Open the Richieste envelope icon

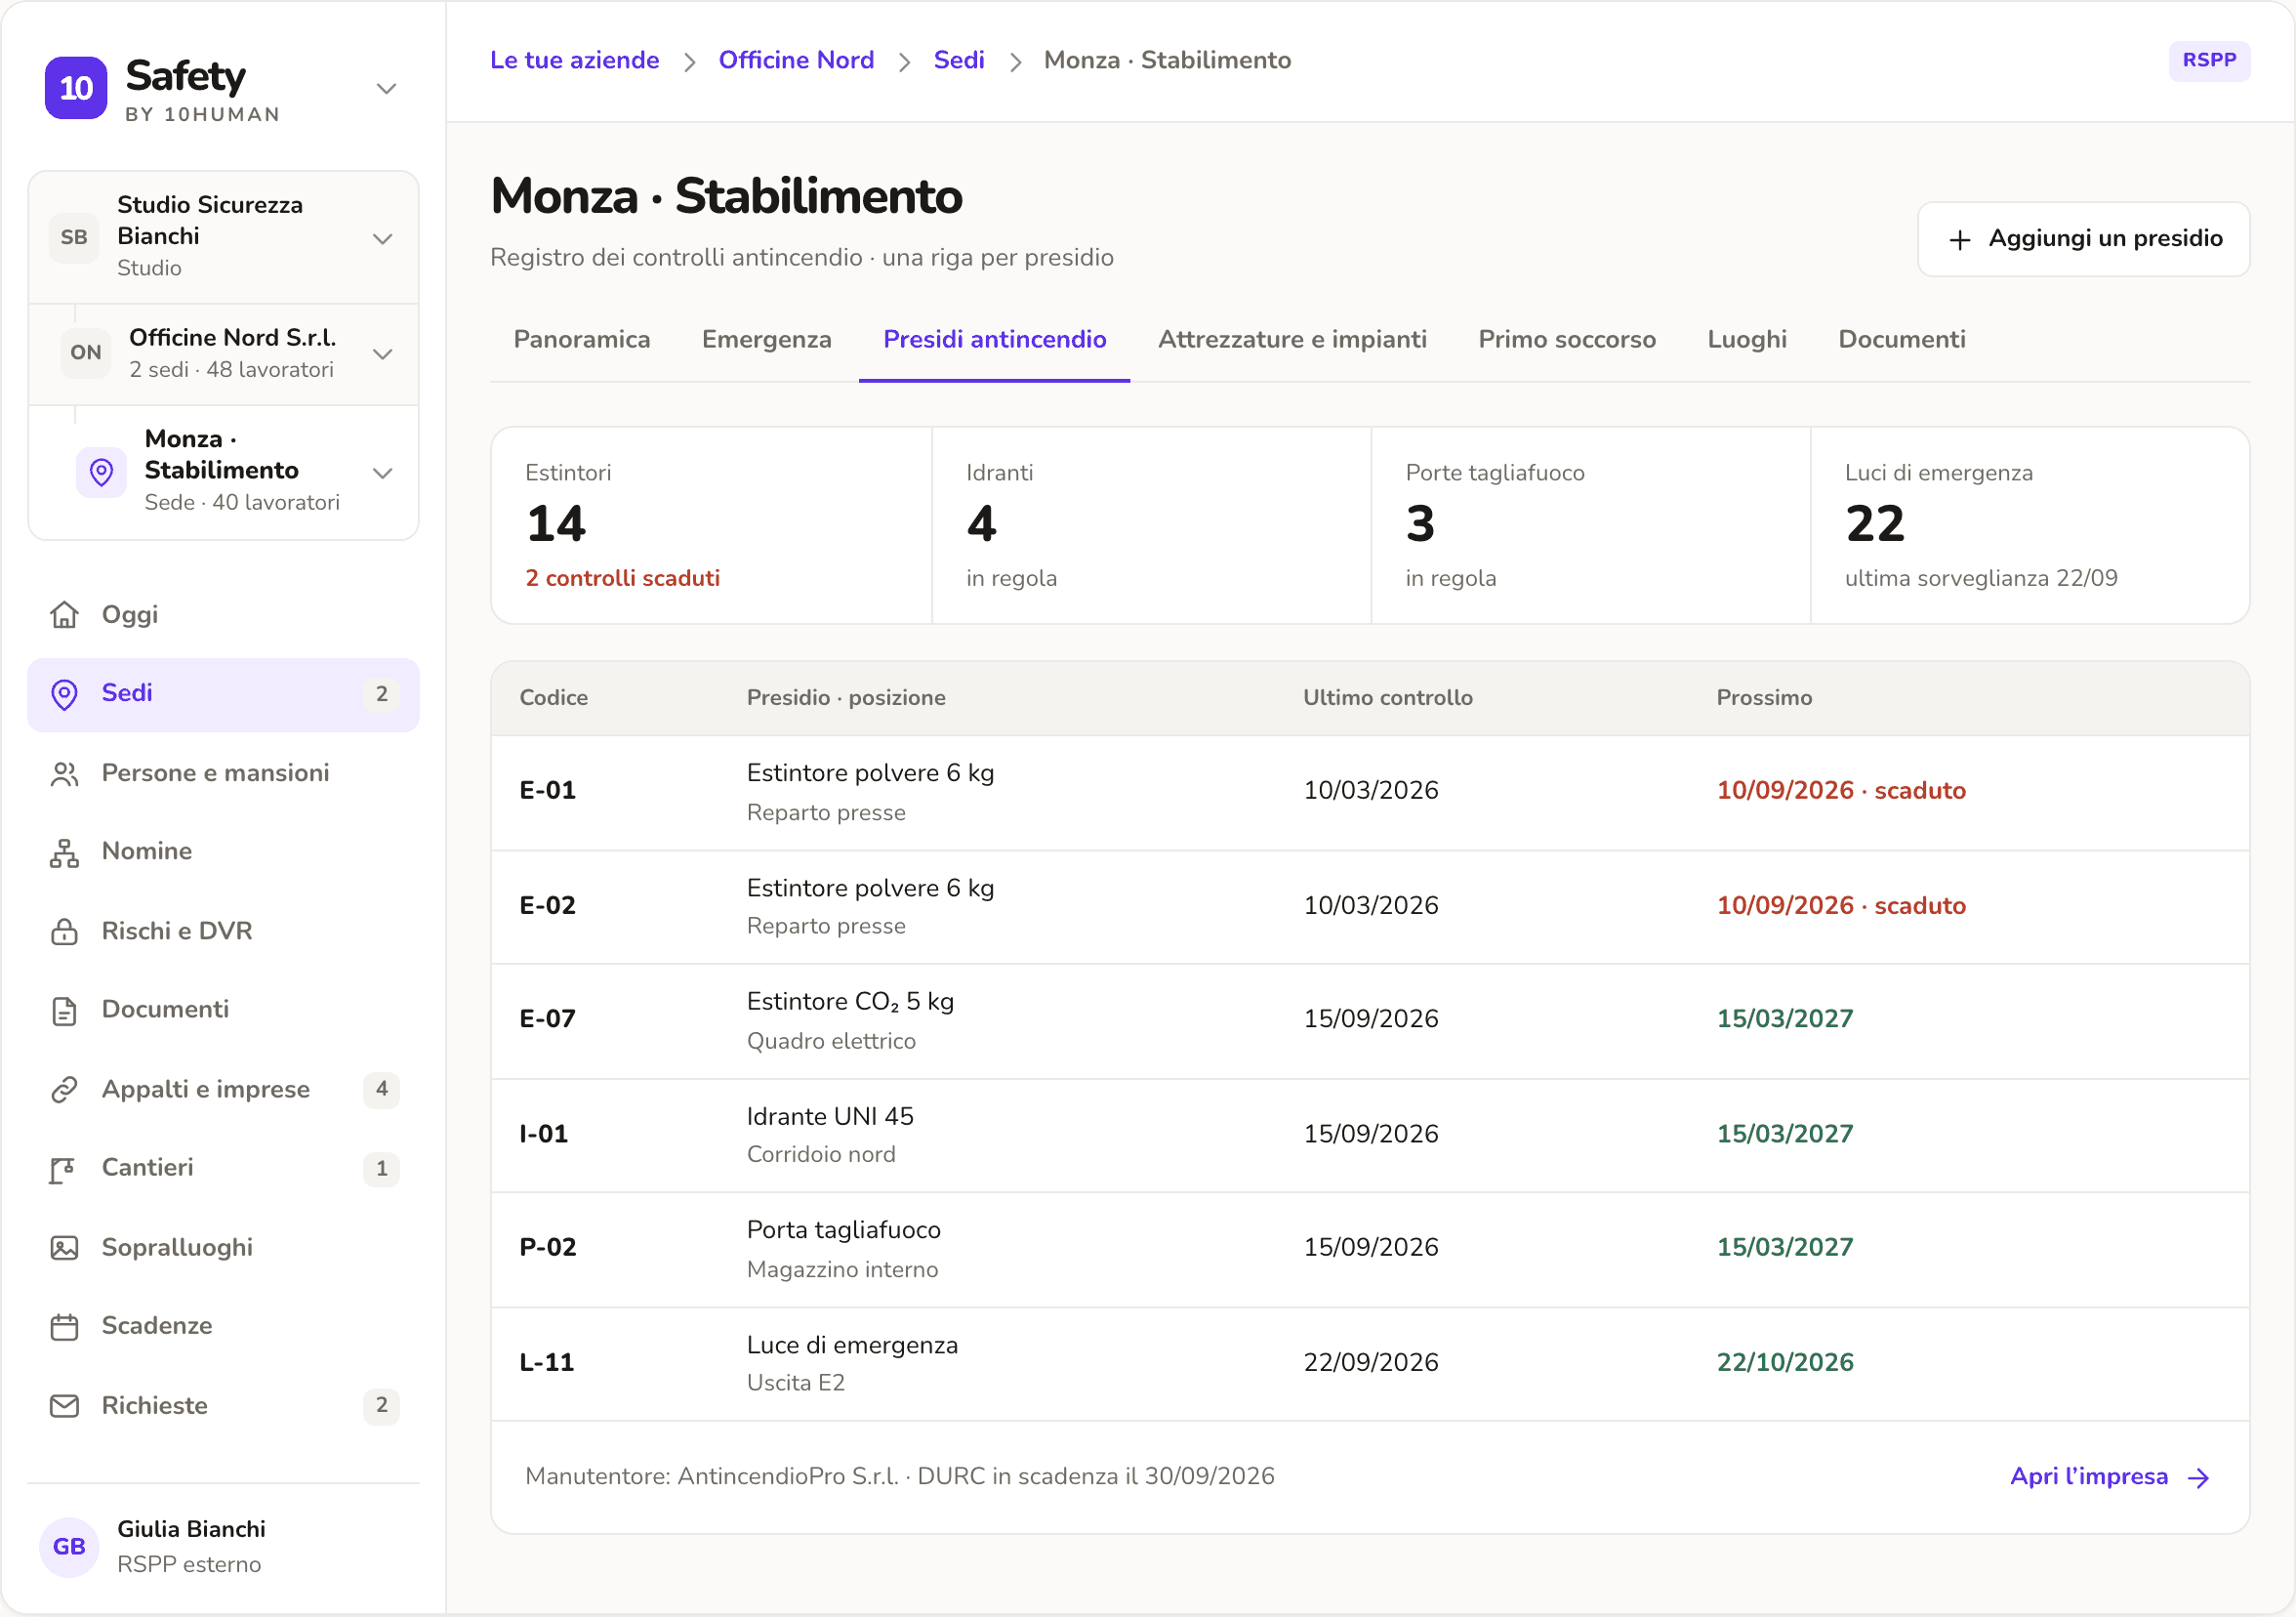click(x=65, y=1405)
